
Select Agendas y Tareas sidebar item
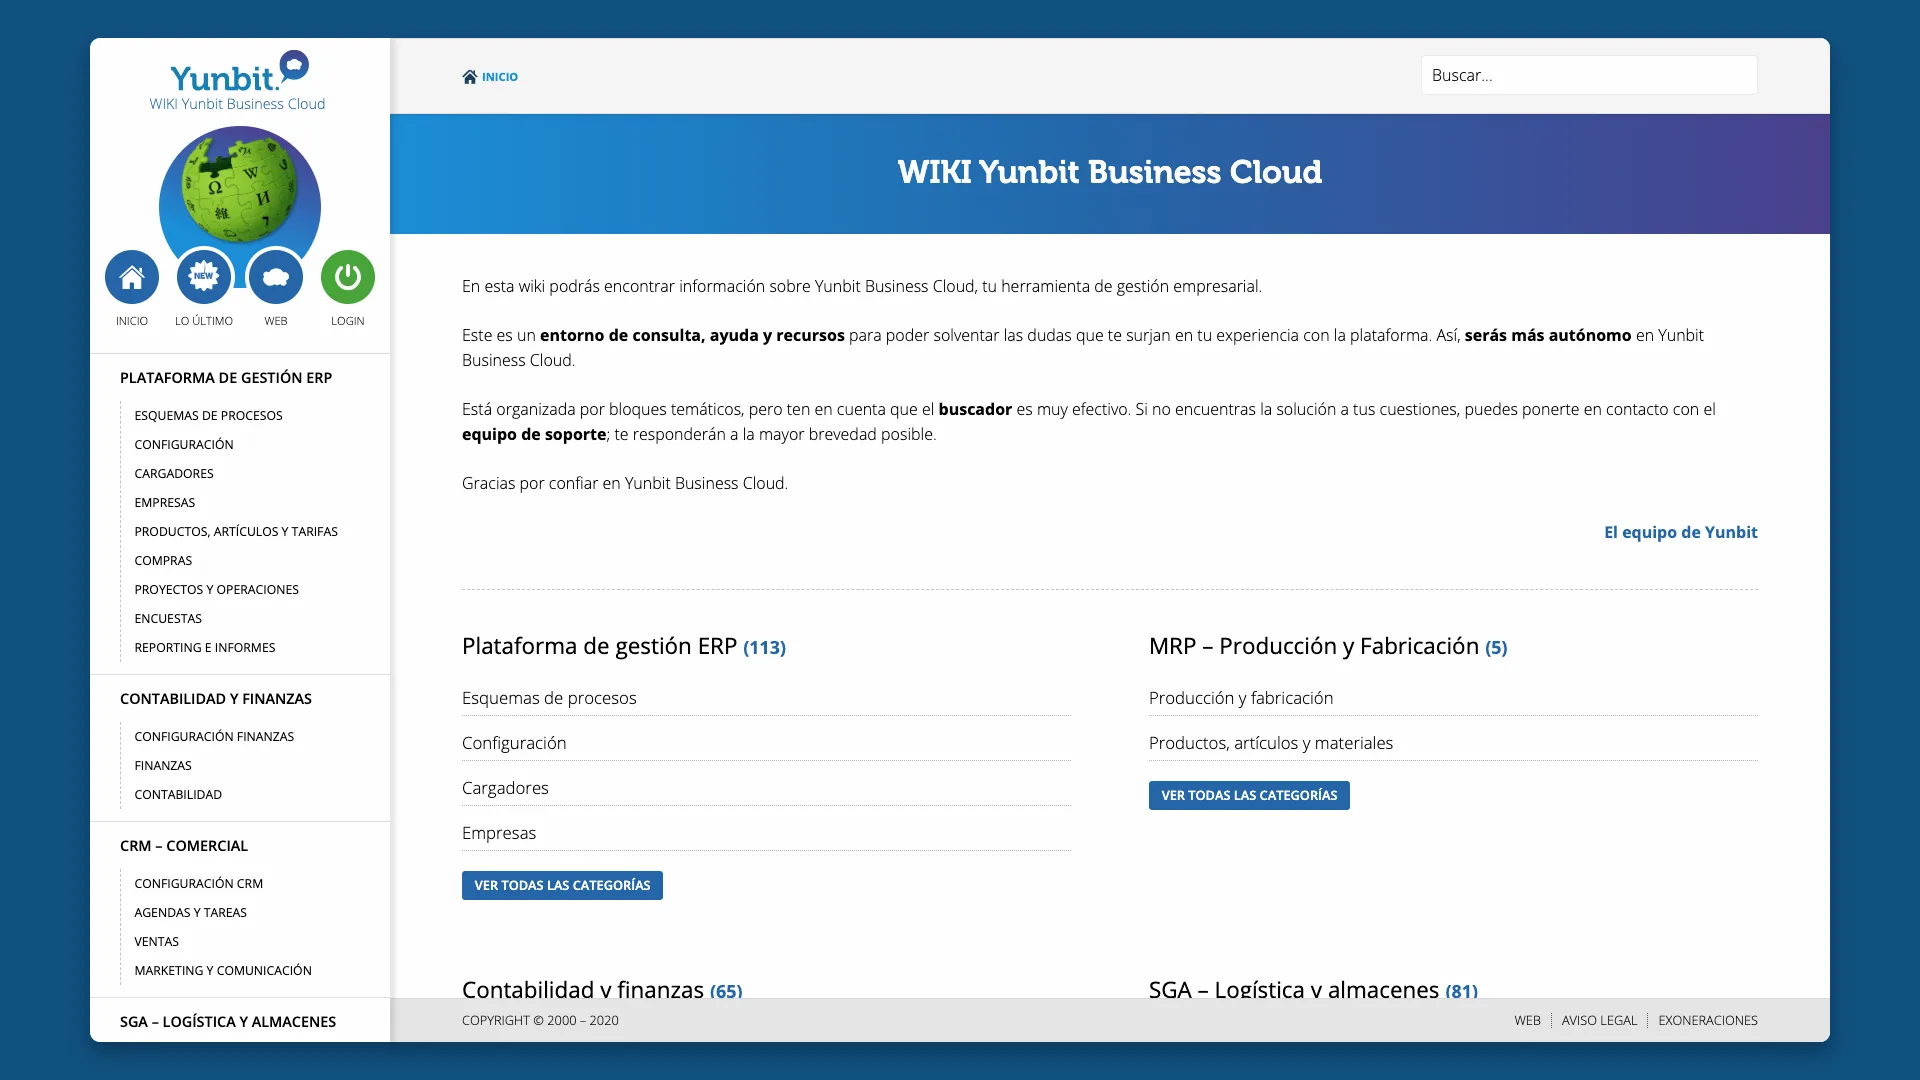point(190,912)
